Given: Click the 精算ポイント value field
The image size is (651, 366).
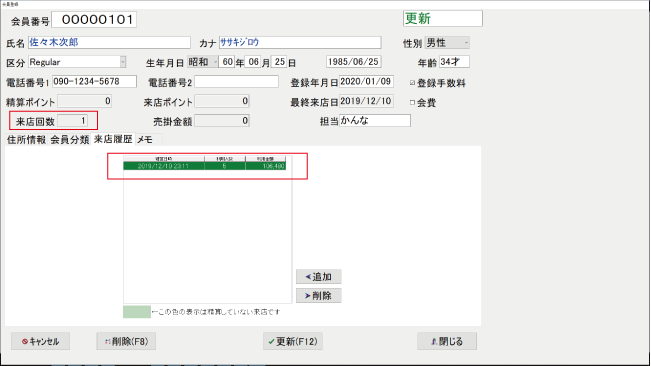Looking at the screenshot, I should (x=85, y=101).
